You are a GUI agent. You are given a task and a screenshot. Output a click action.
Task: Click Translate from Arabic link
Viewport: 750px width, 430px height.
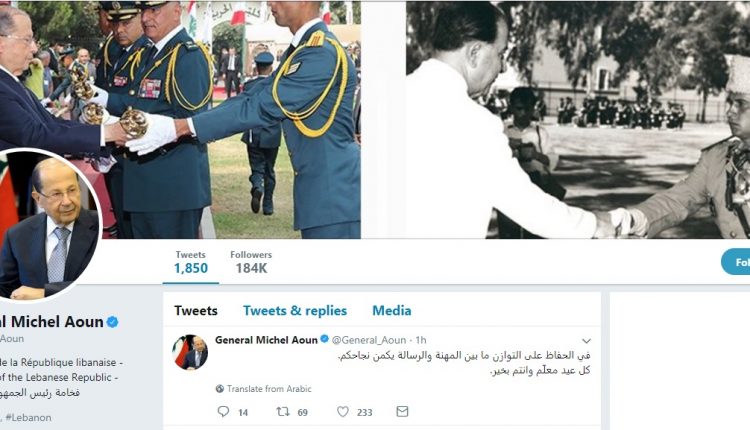(269, 389)
